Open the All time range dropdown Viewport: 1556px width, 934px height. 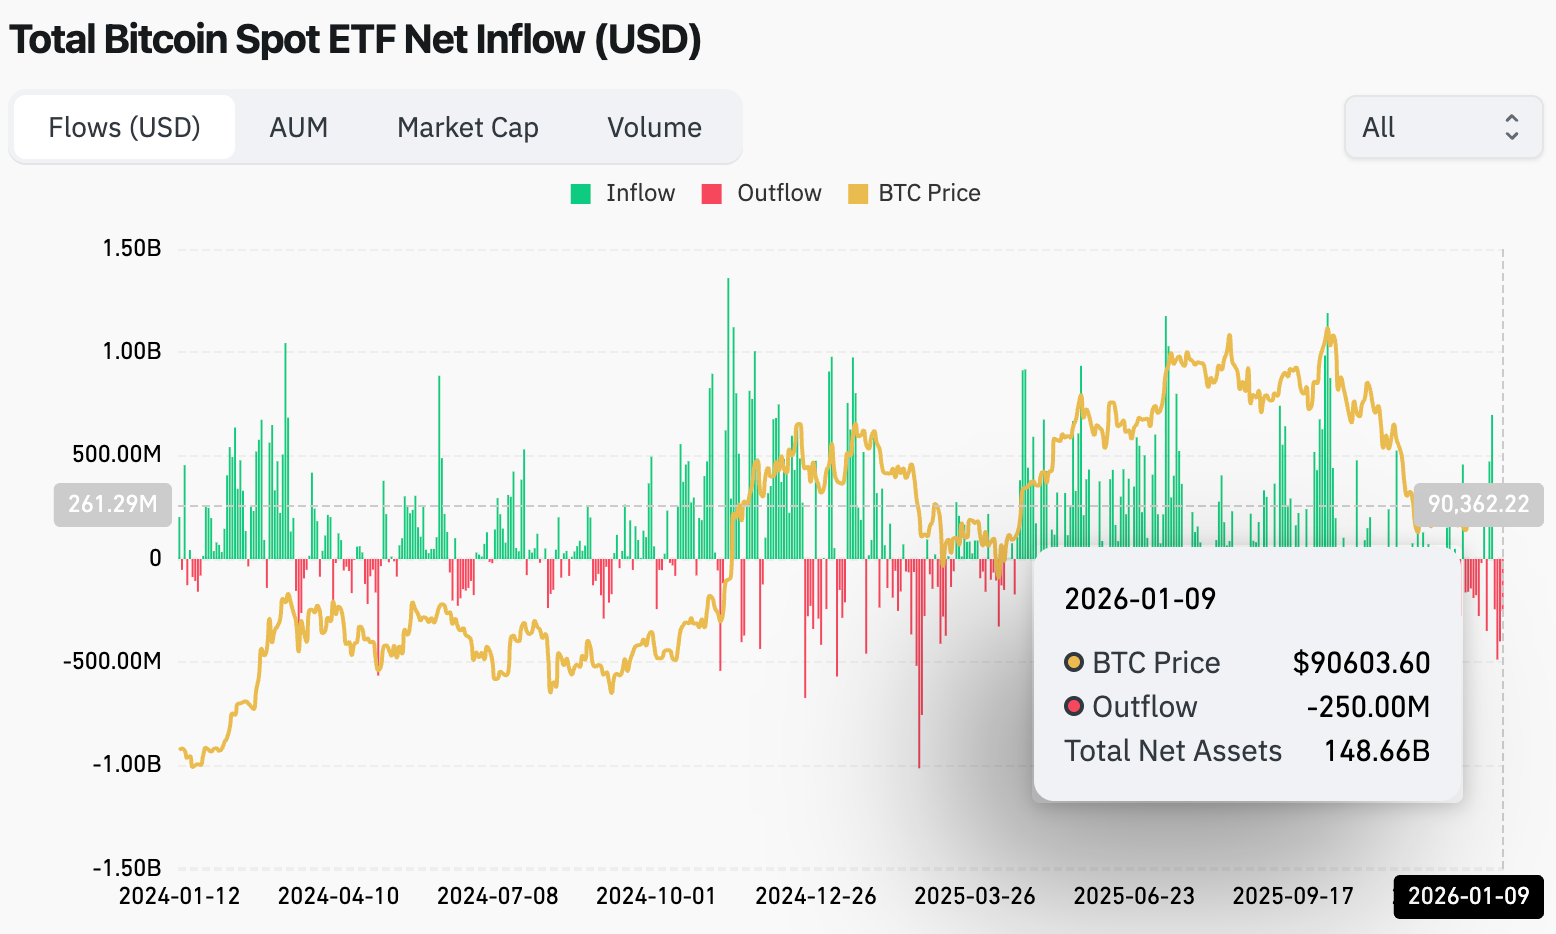pyautogui.click(x=1442, y=127)
